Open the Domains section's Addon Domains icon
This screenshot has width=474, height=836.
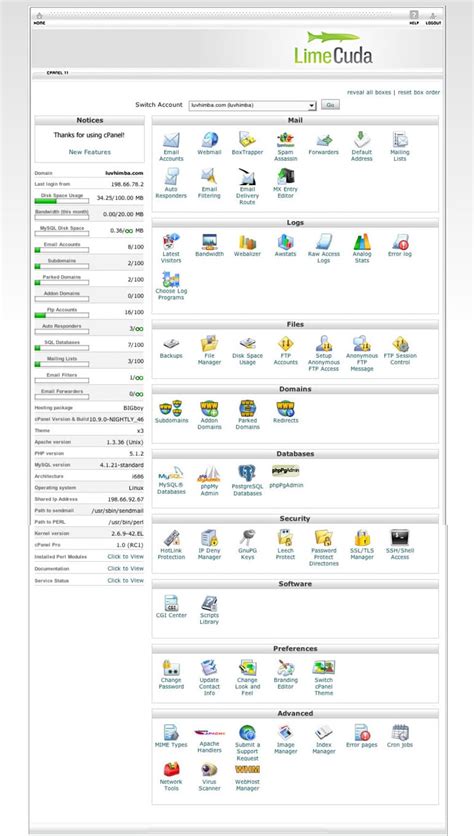pyautogui.click(x=209, y=415)
